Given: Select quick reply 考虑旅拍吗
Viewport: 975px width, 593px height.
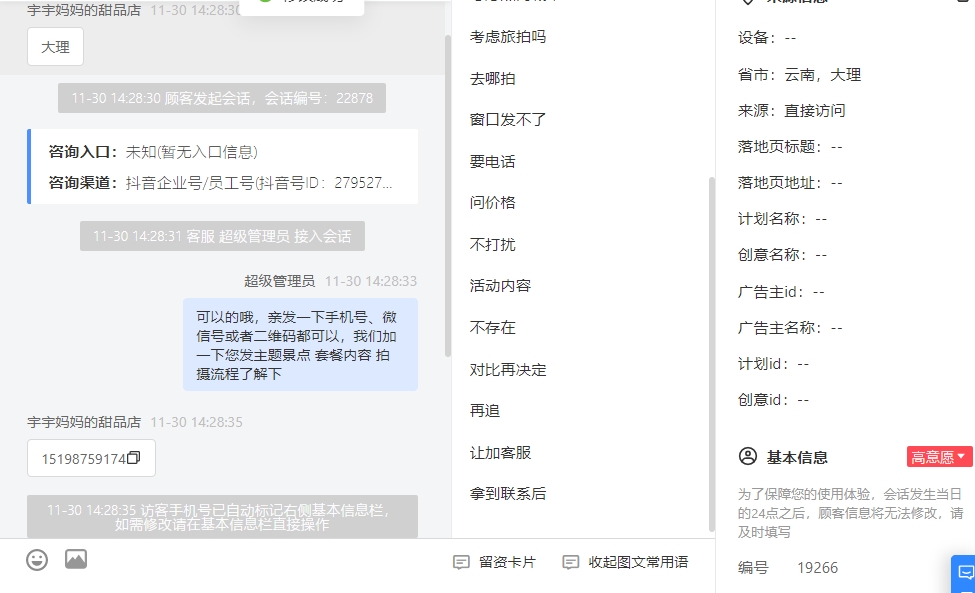Looking at the screenshot, I should pos(508,37).
